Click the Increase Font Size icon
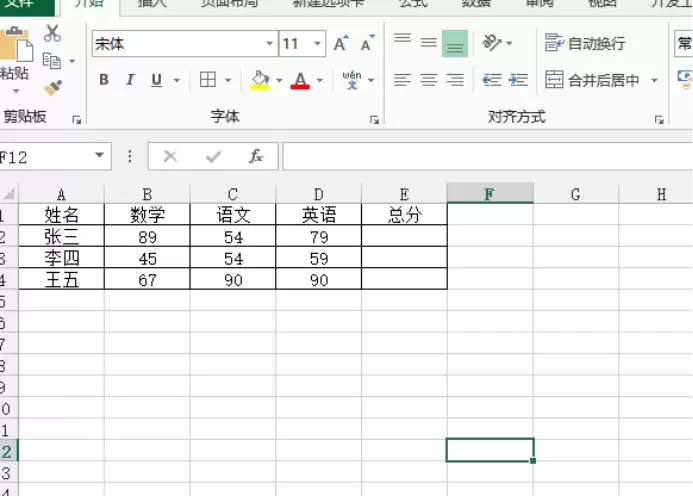The image size is (693, 496). coord(341,44)
